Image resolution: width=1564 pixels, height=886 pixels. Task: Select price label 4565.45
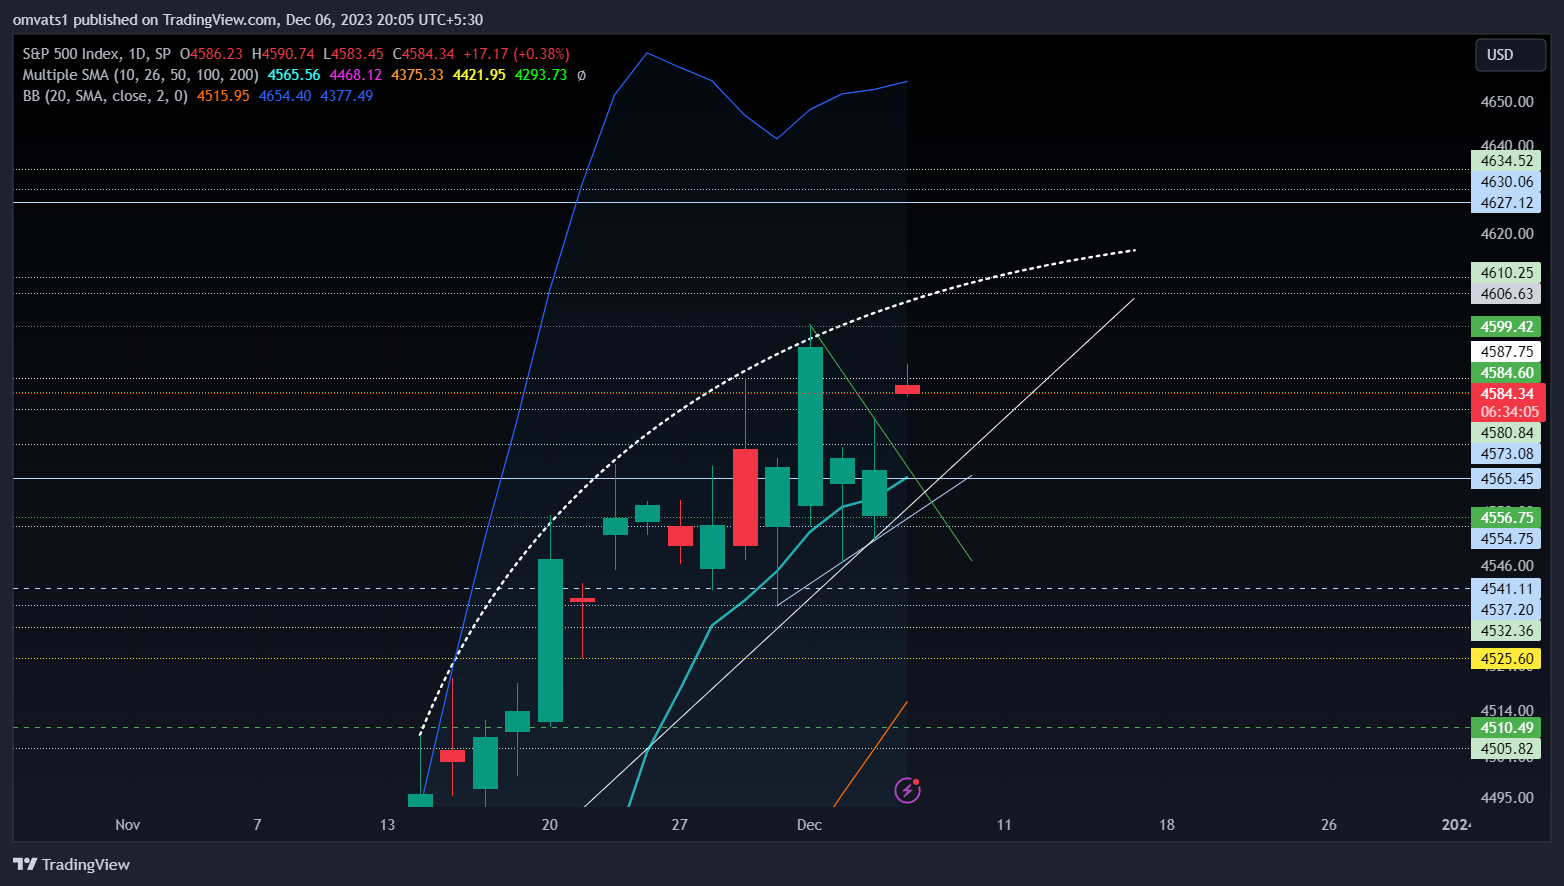[1506, 479]
